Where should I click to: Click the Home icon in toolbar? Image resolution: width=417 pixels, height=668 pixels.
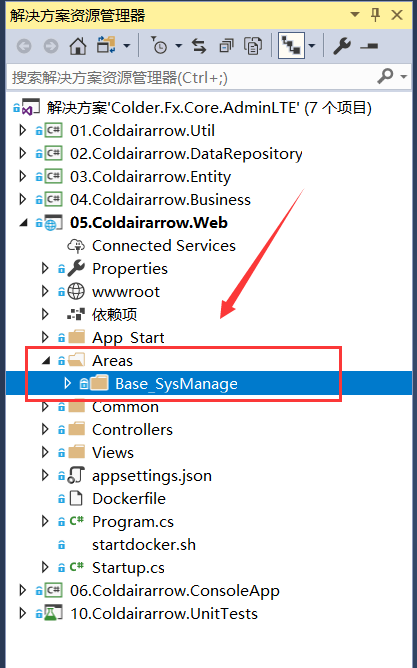coord(78,46)
